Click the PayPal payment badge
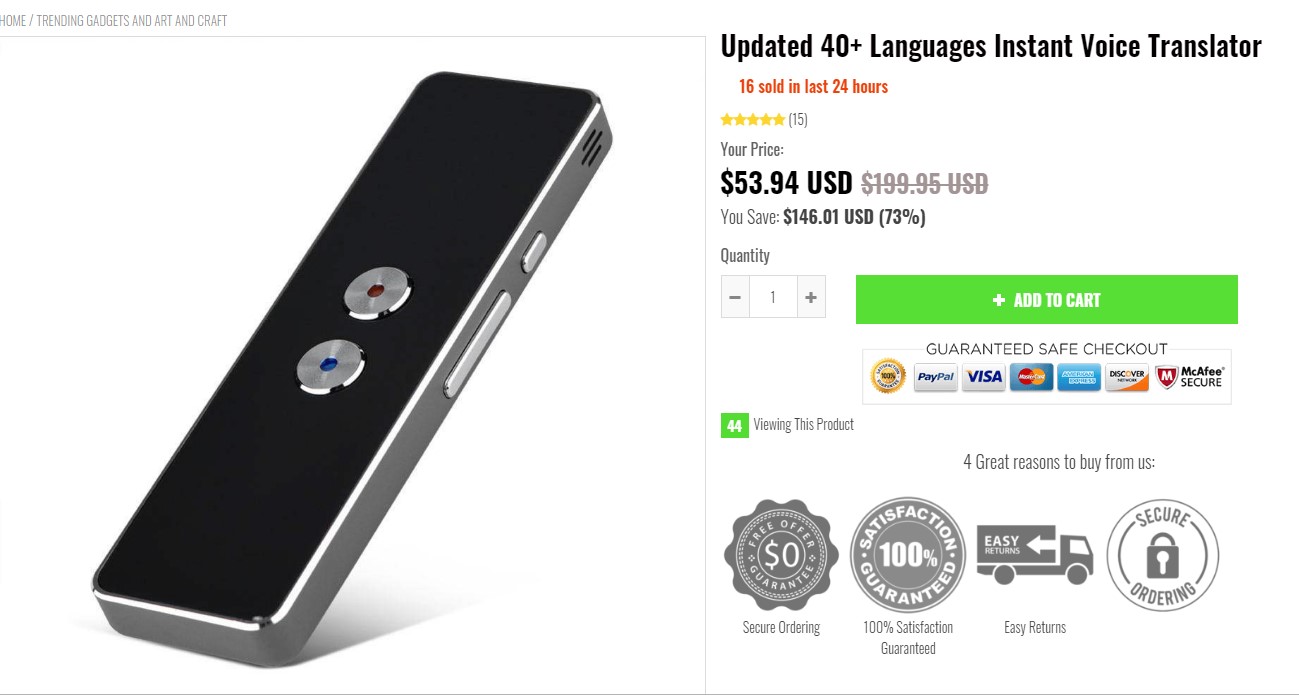This screenshot has height=699, width=1299. click(936, 377)
